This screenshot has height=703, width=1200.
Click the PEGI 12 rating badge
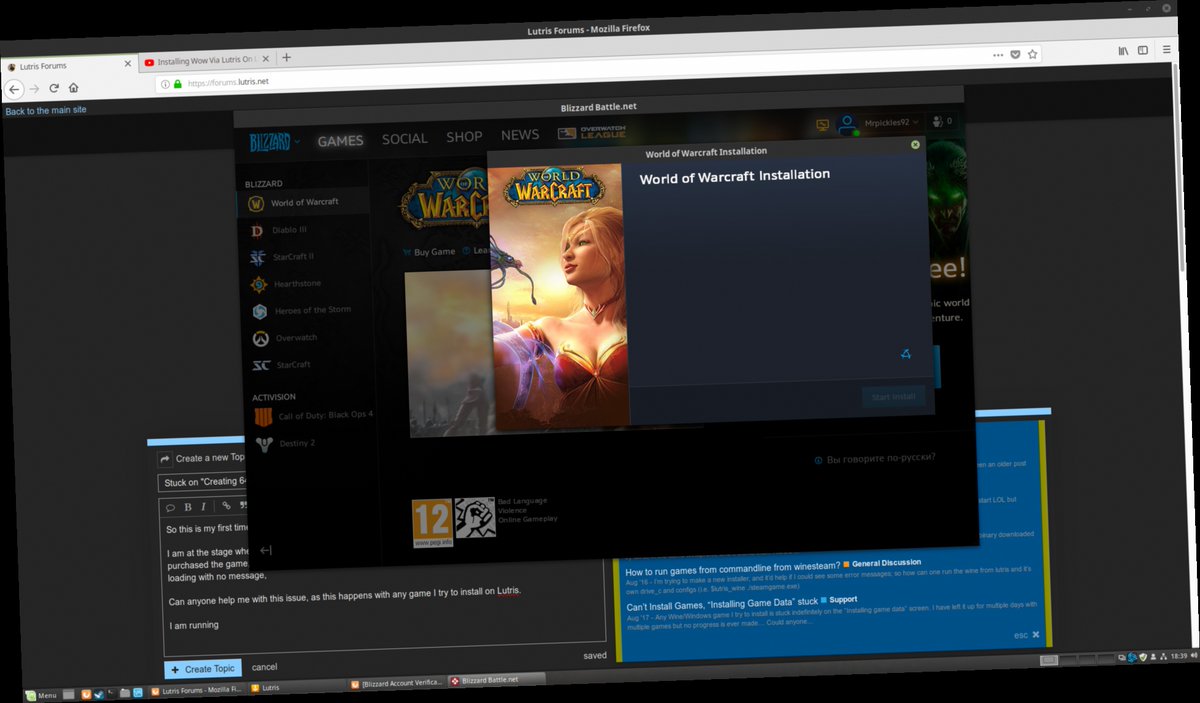click(432, 523)
